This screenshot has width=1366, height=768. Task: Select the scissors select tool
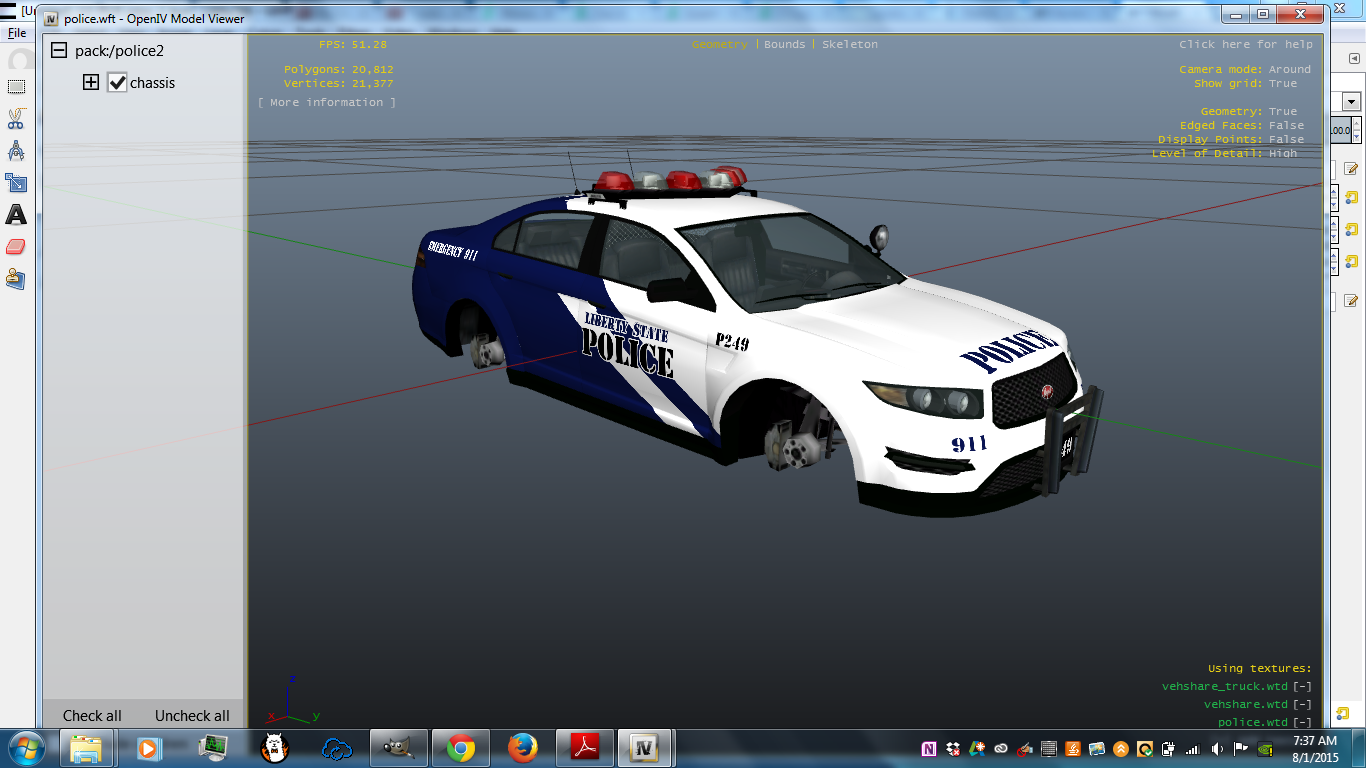pos(16,120)
